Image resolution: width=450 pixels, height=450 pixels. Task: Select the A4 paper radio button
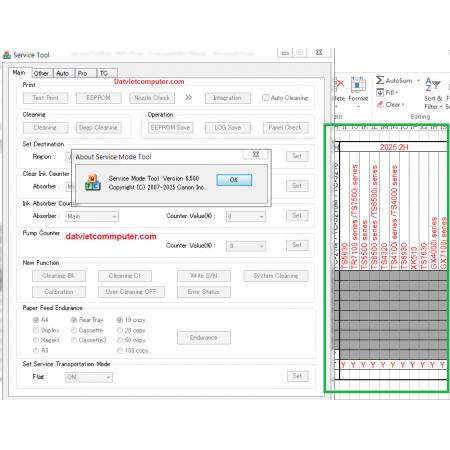(x=36, y=320)
